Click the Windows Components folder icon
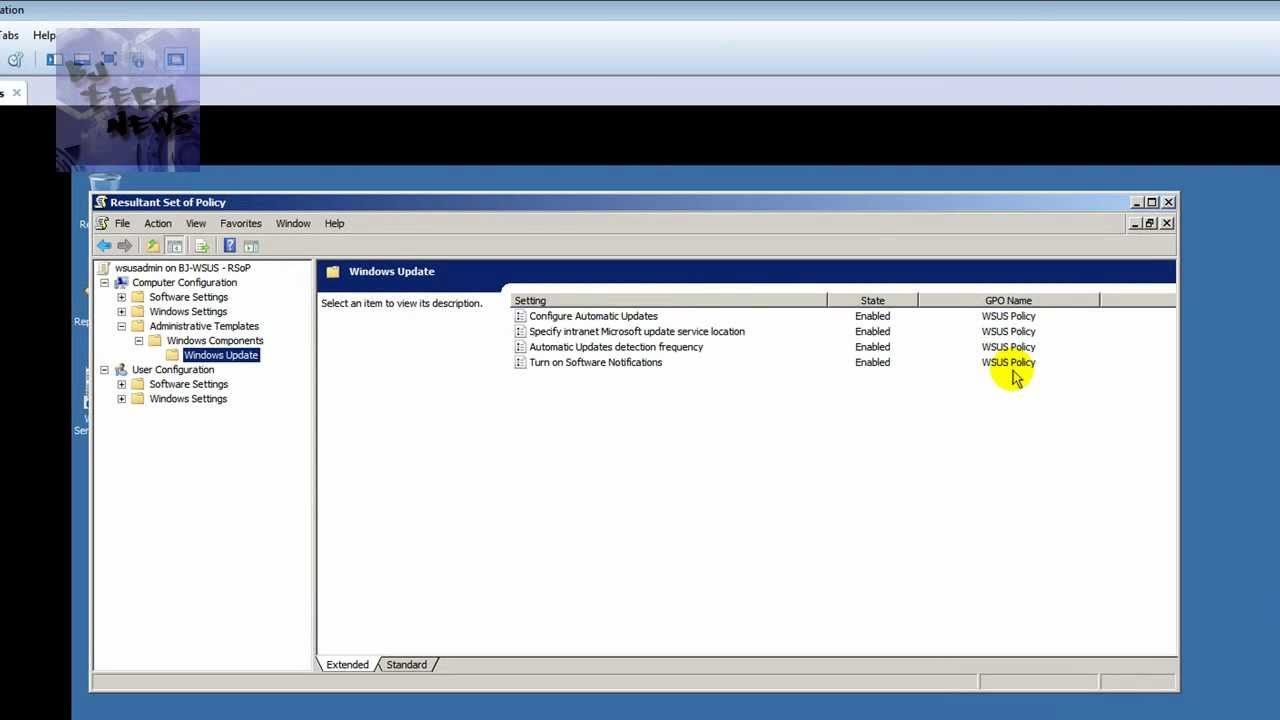The width and height of the screenshot is (1280, 720). coord(155,340)
